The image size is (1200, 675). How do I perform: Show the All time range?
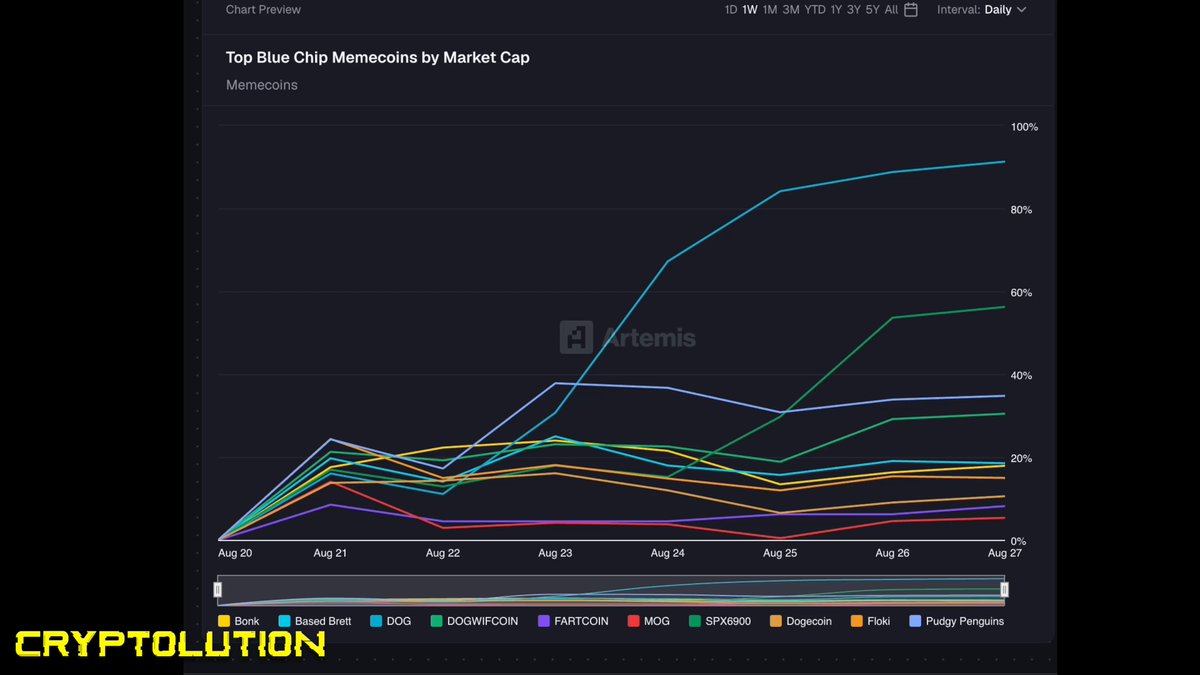click(891, 10)
